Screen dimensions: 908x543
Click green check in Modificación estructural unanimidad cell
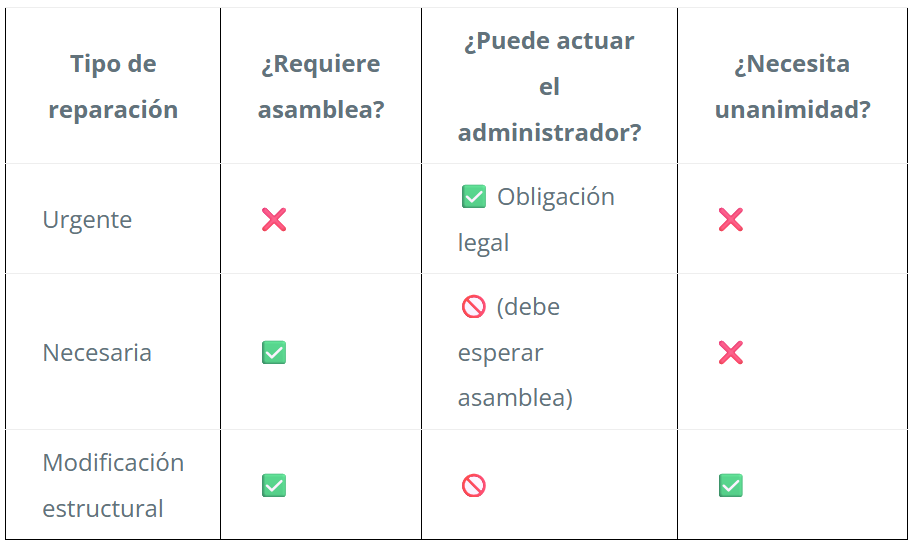click(731, 485)
